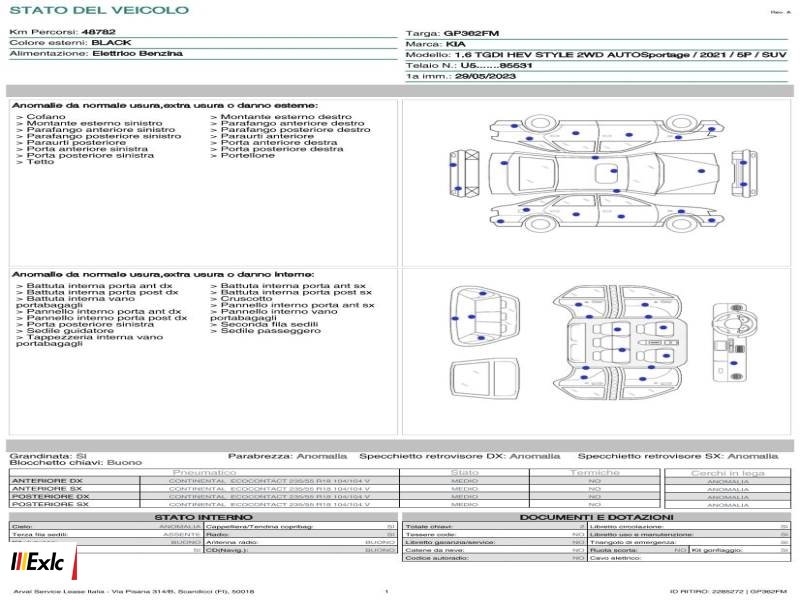Click the 'STATO DEL VEICOLO' title
Image resolution: width=800 pixels, height=600 pixels.
pyautogui.click(x=99, y=10)
